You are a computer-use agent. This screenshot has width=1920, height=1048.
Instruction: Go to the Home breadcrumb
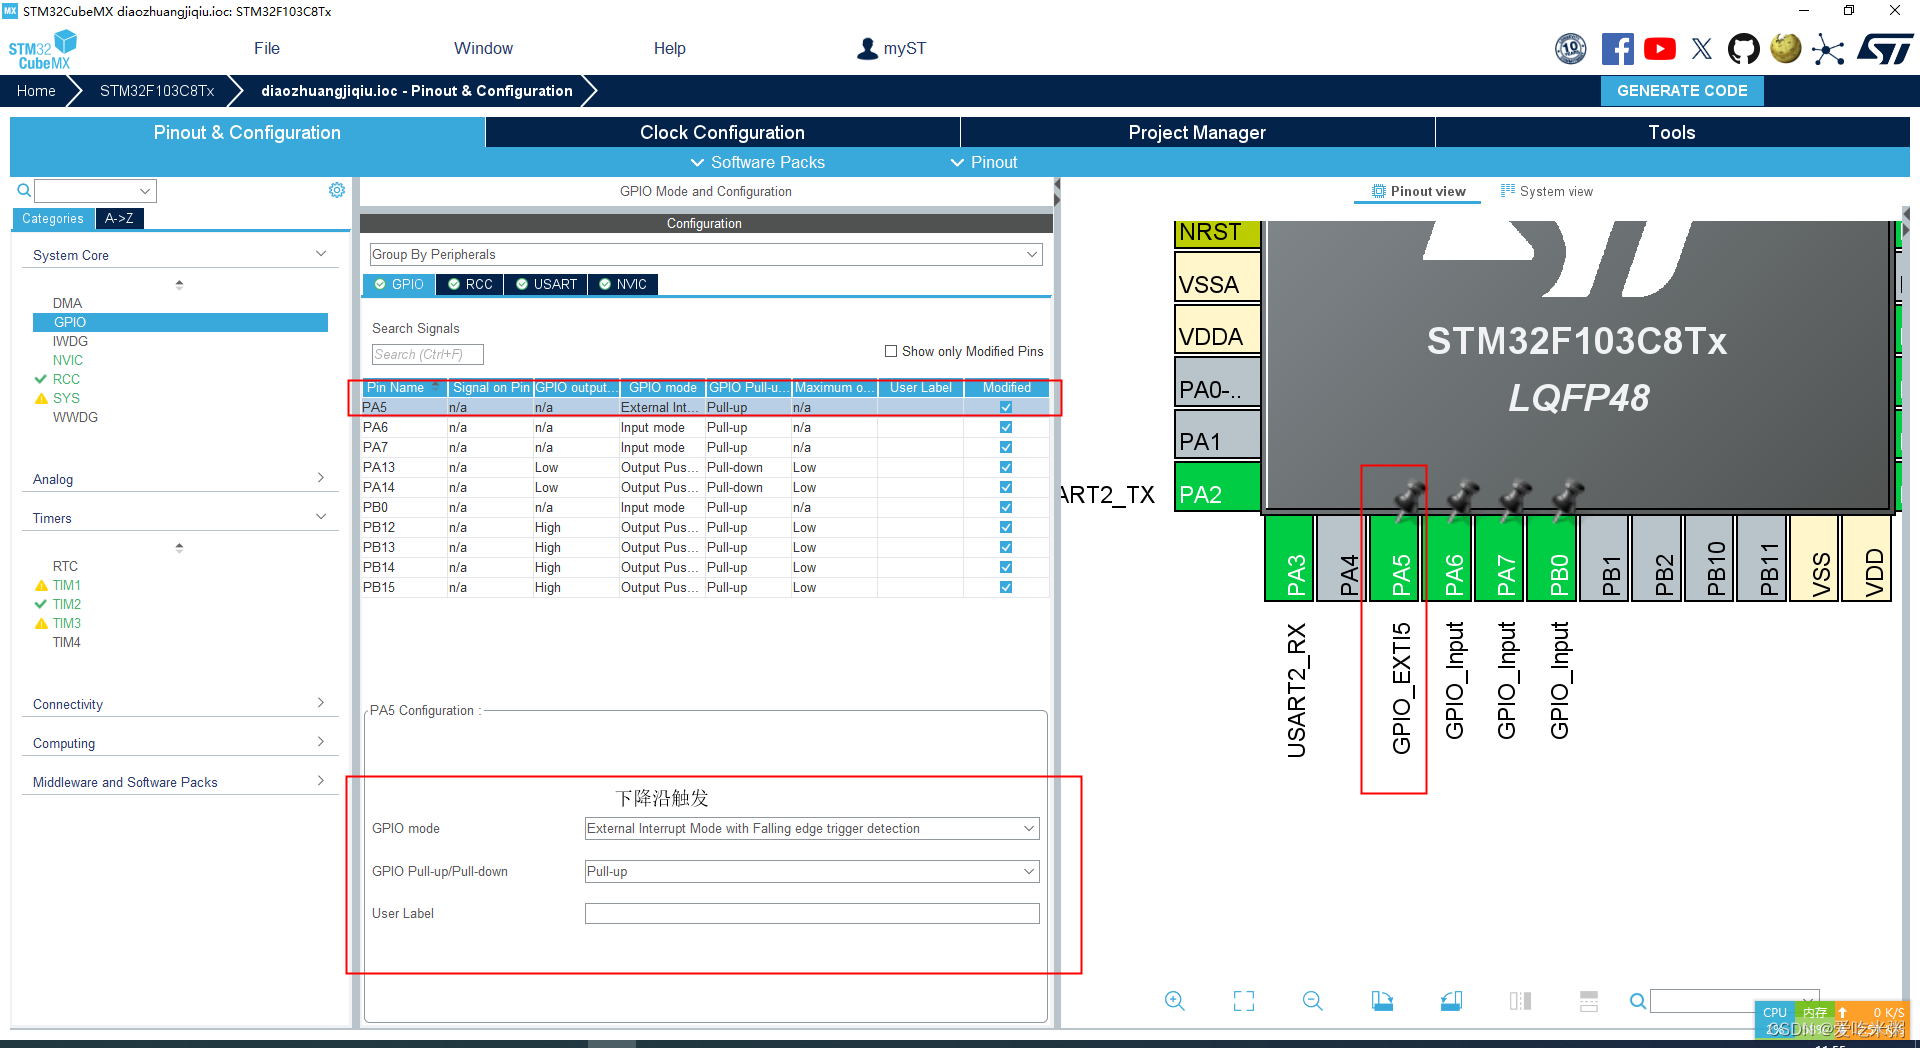coord(36,90)
